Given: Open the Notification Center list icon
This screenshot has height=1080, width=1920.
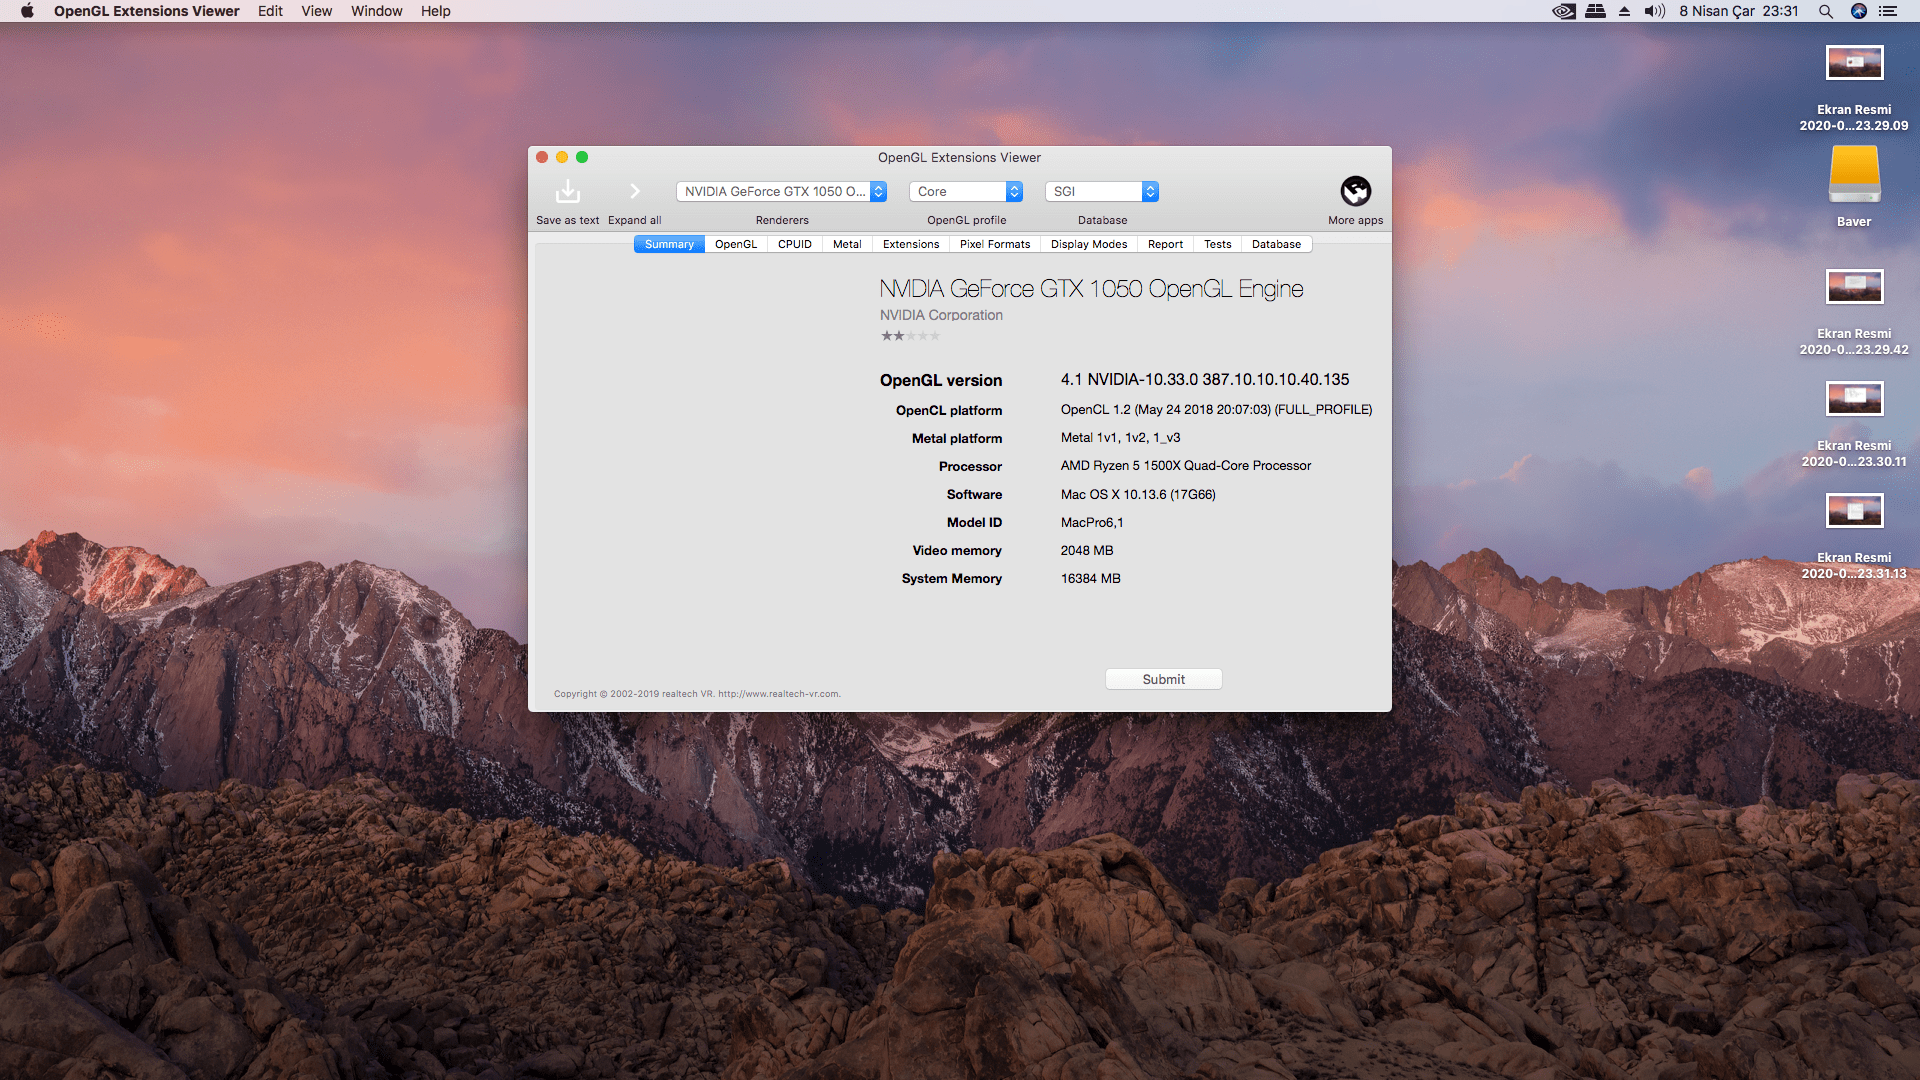Looking at the screenshot, I should click(1888, 11).
